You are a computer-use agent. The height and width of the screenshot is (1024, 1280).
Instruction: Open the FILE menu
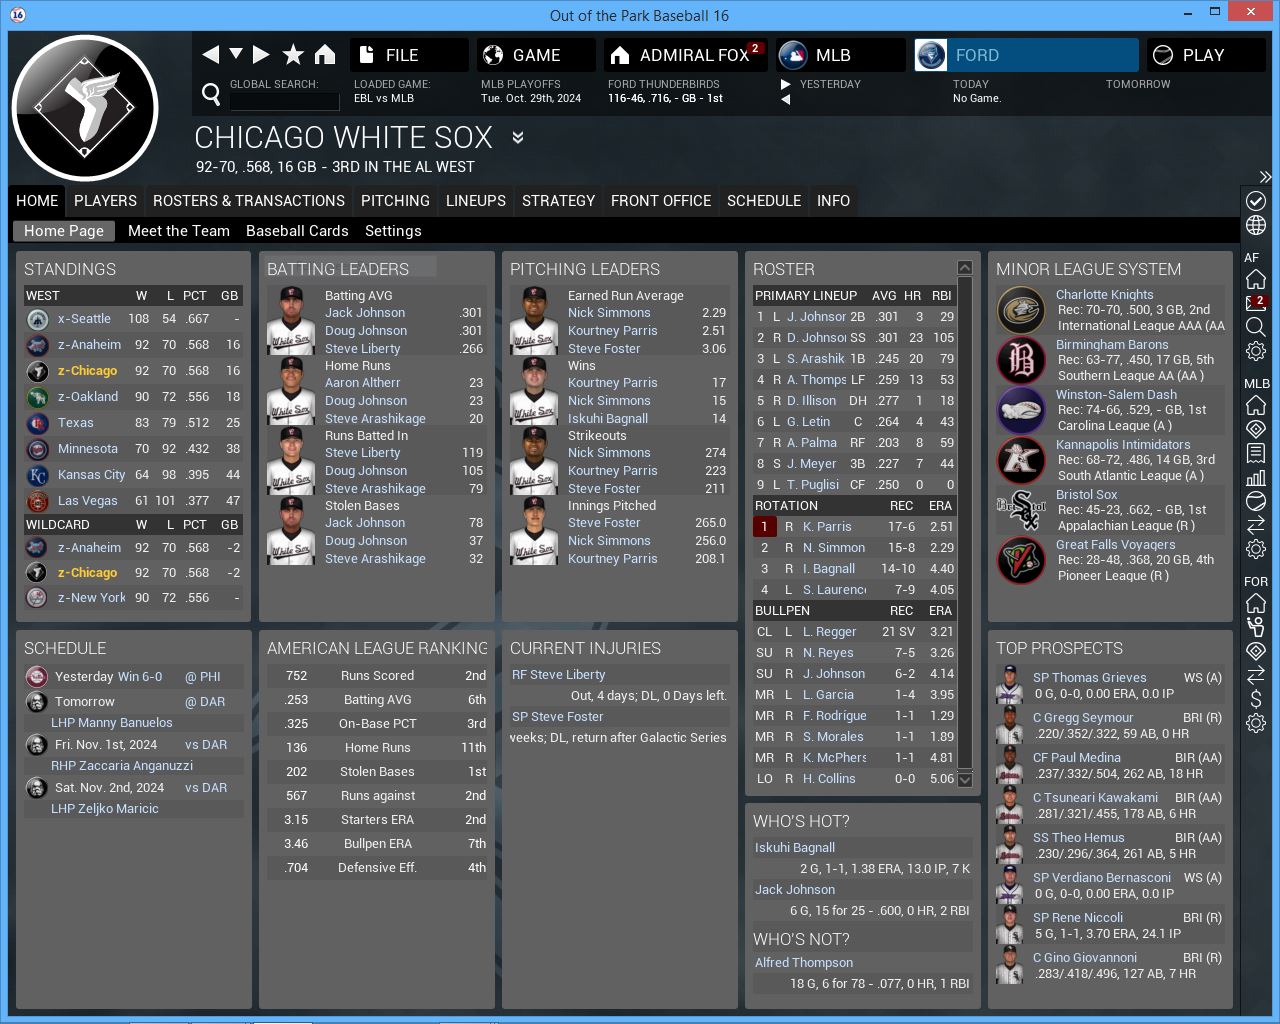click(x=409, y=55)
